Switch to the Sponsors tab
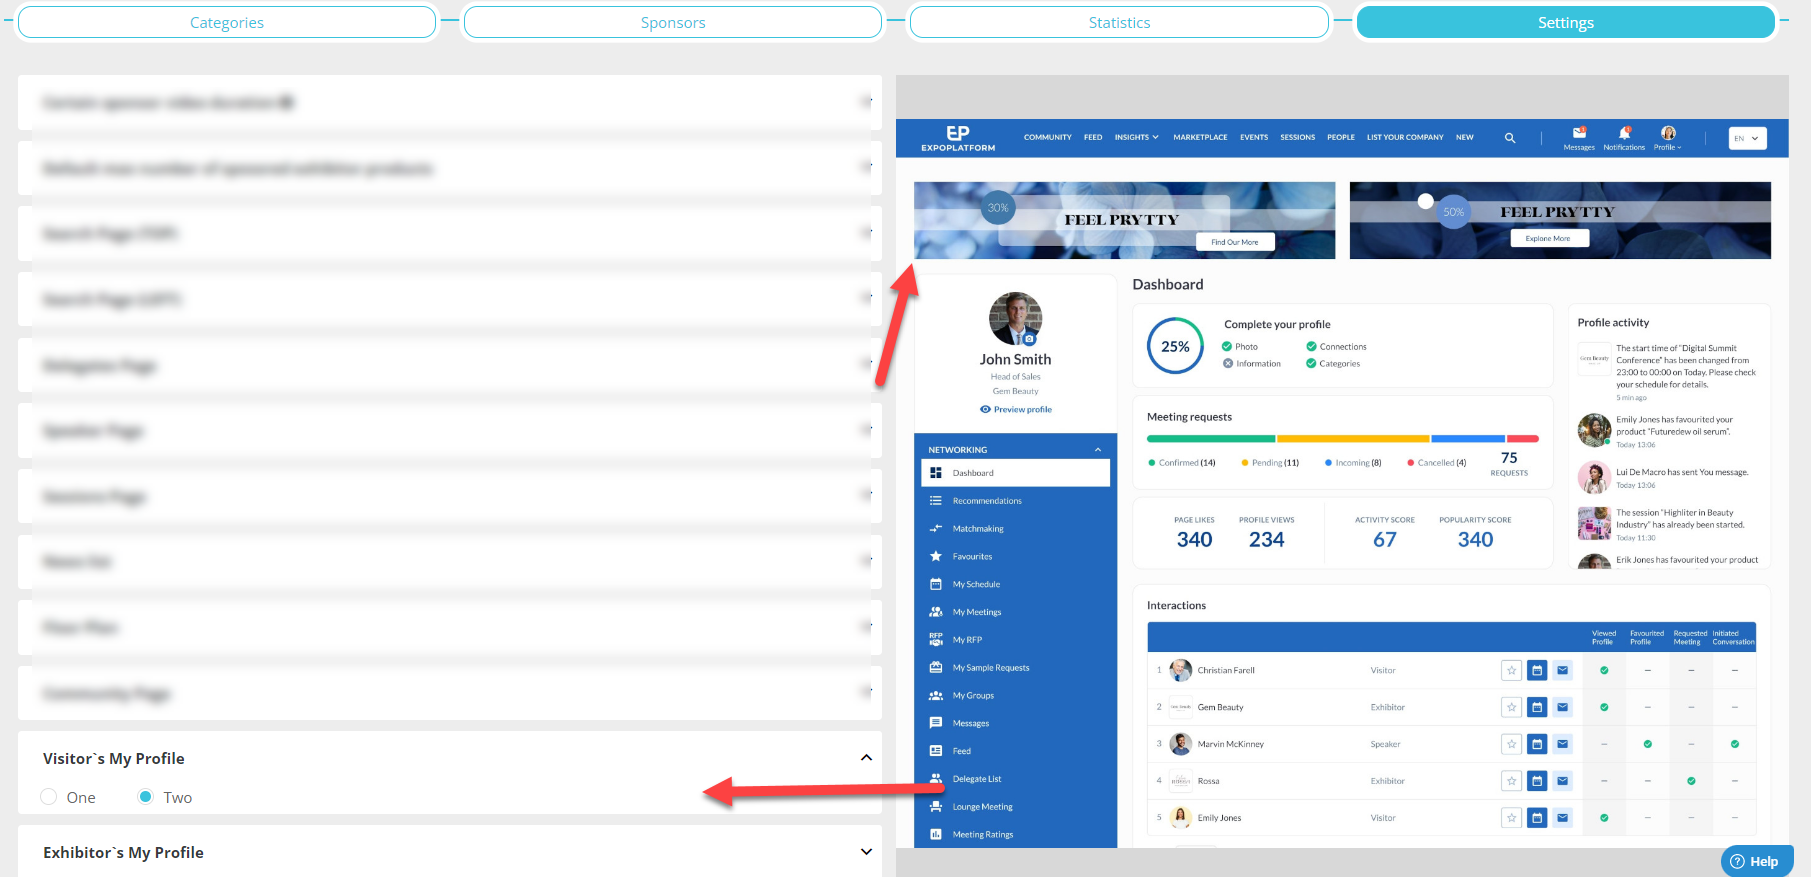 (673, 22)
